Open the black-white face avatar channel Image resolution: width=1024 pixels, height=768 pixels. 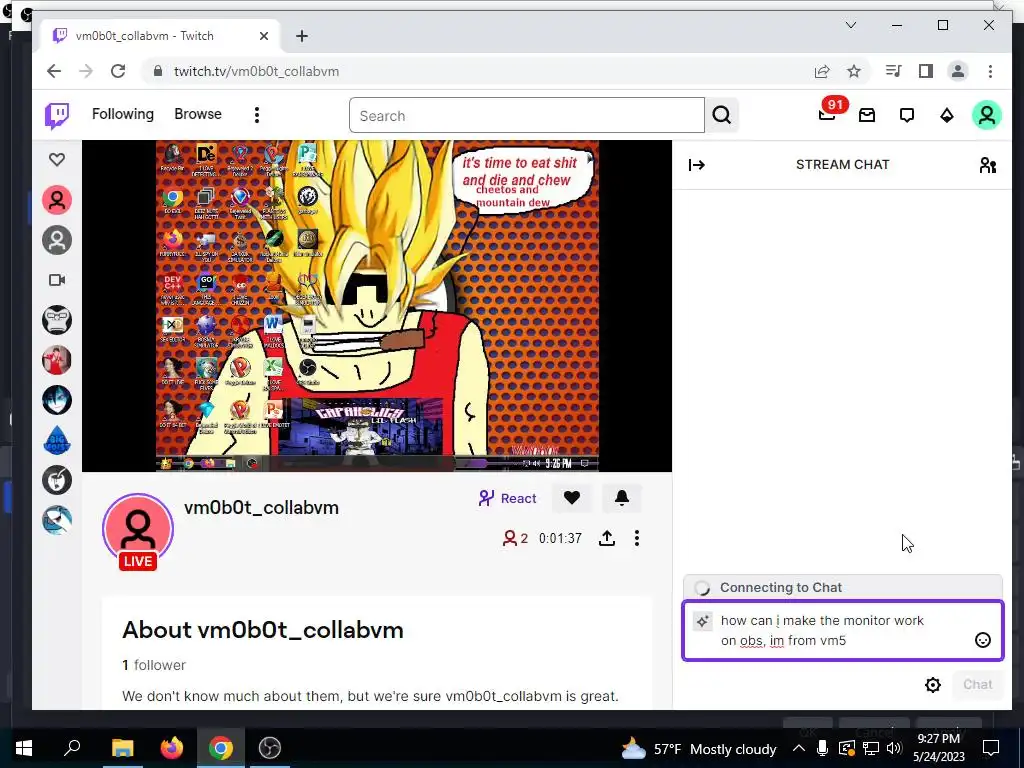pyautogui.click(x=57, y=480)
